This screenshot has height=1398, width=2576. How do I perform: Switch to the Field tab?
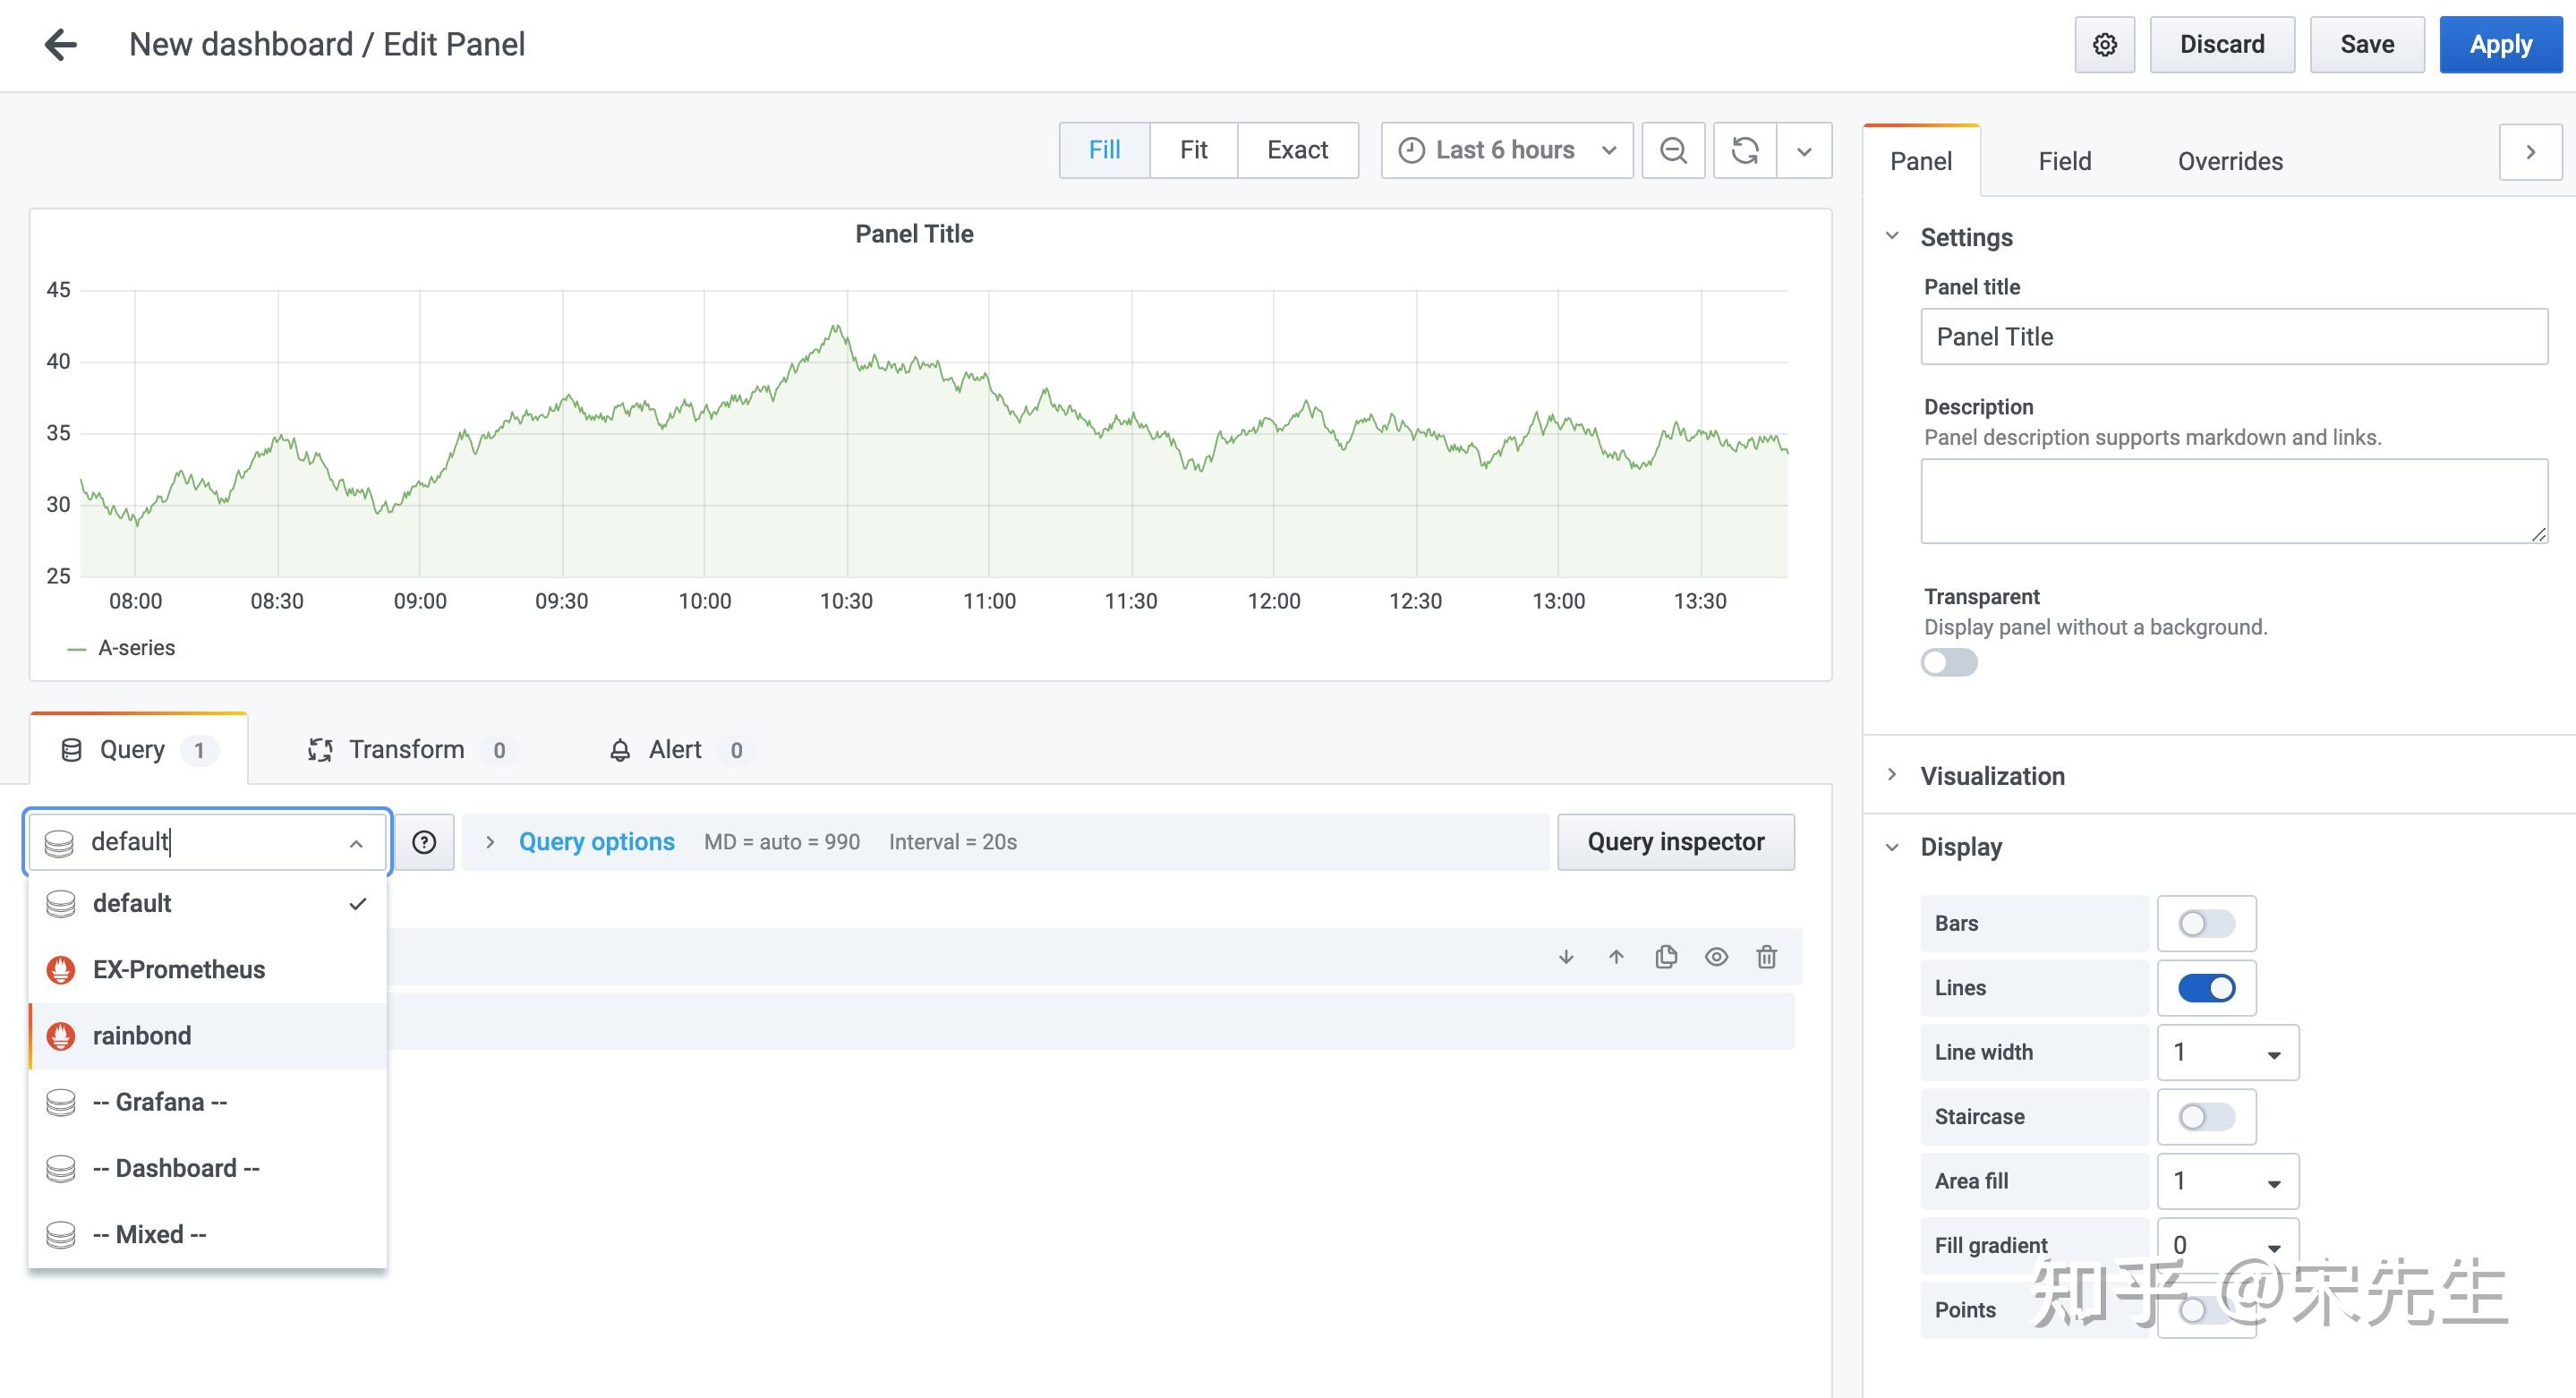[x=2064, y=161]
